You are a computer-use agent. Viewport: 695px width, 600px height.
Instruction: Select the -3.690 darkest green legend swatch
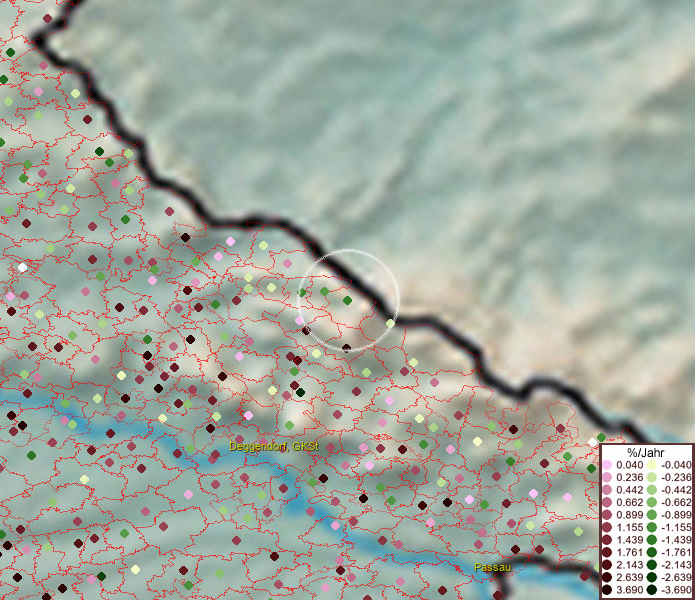point(652,590)
